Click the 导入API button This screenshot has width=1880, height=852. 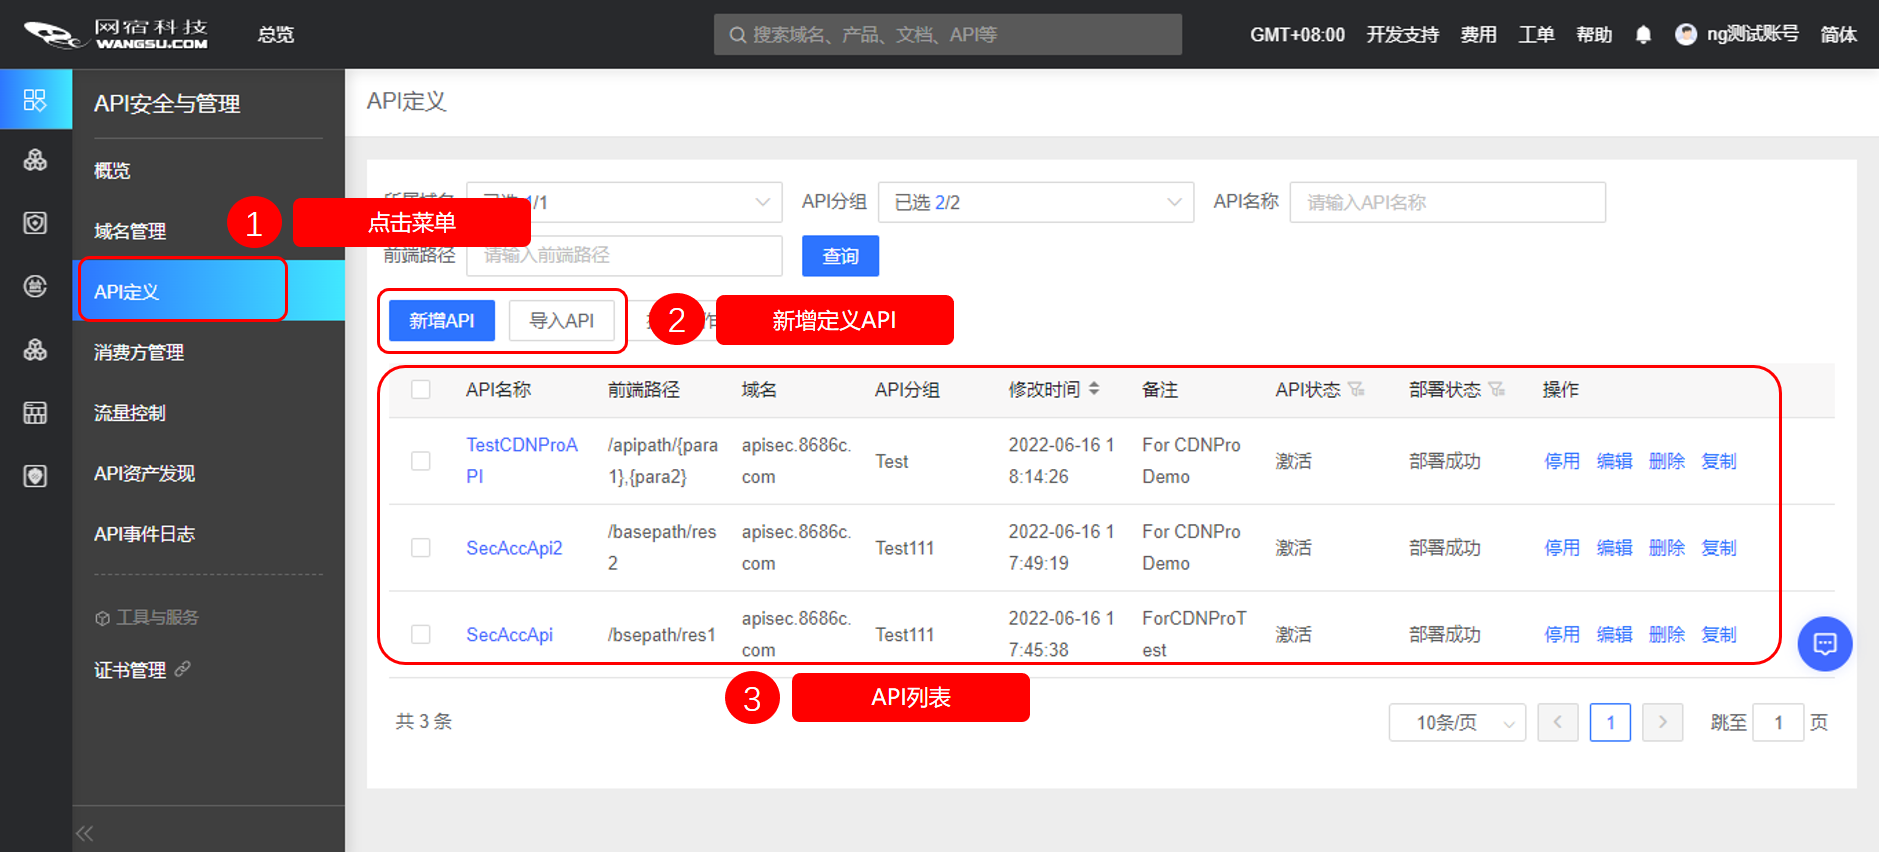tap(562, 321)
